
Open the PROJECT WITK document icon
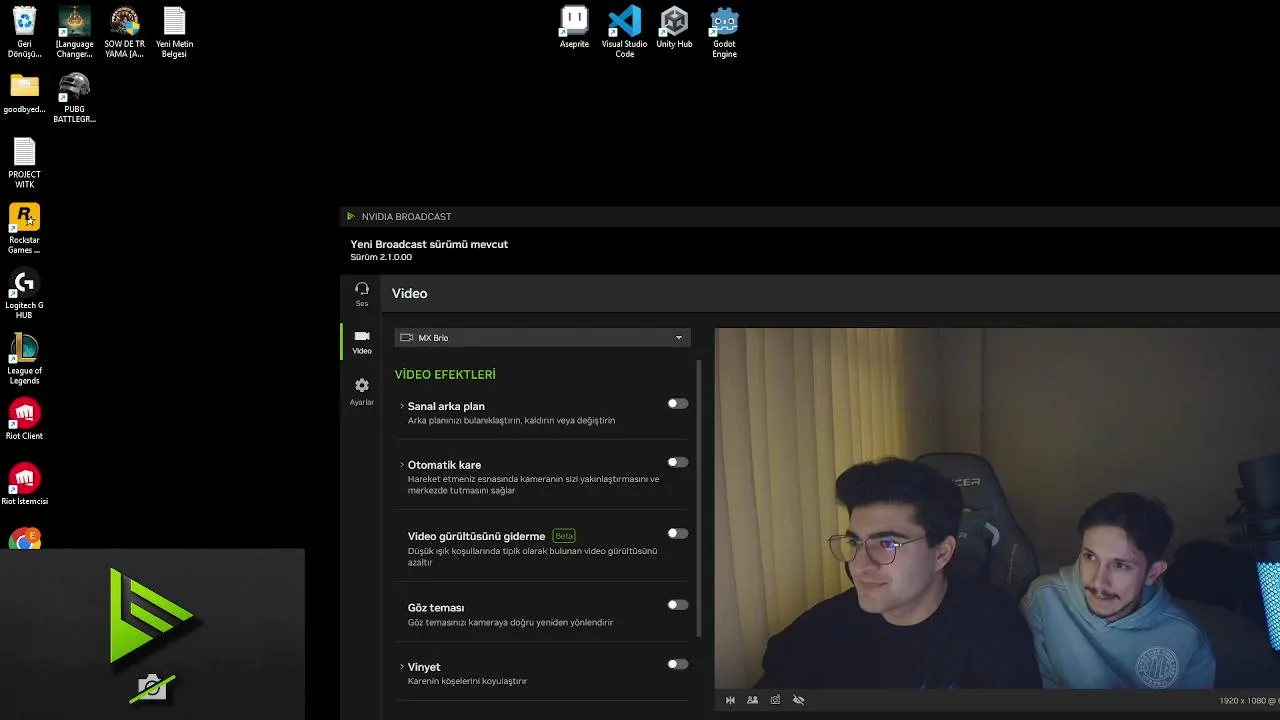click(24, 163)
